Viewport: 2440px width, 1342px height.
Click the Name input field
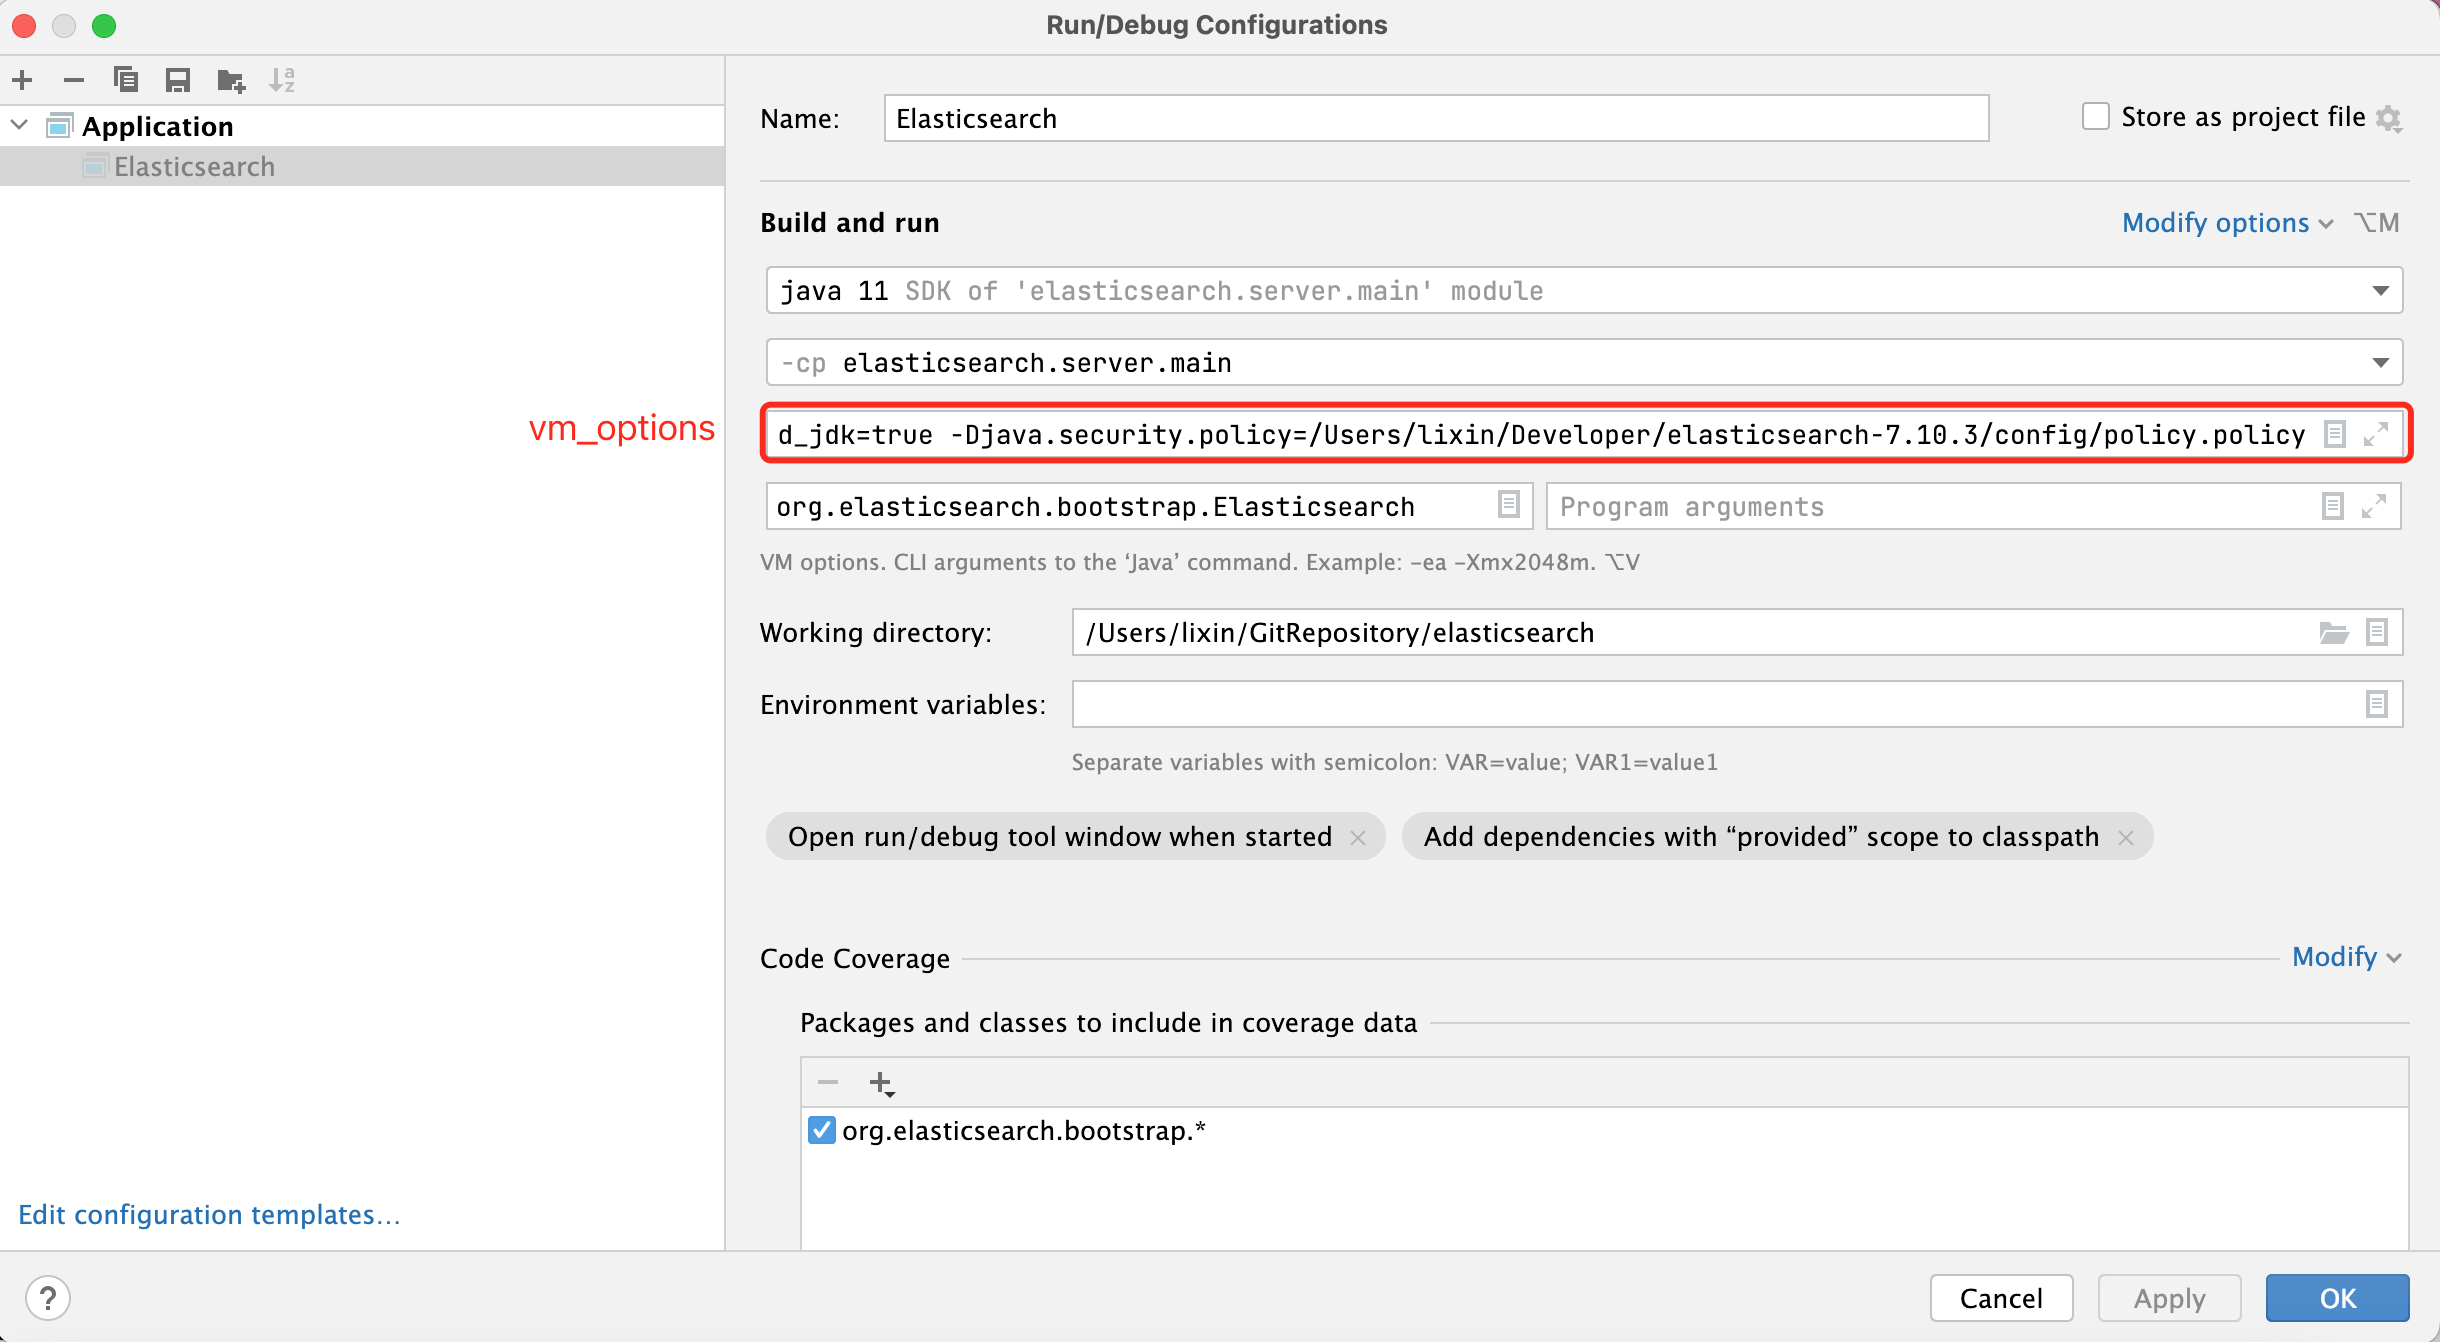pyautogui.click(x=1436, y=118)
